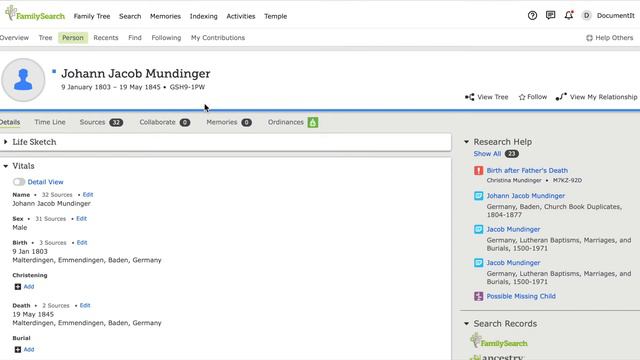
Task: Switch to the Collaborate tab
Action: click(x=164, y=122)
